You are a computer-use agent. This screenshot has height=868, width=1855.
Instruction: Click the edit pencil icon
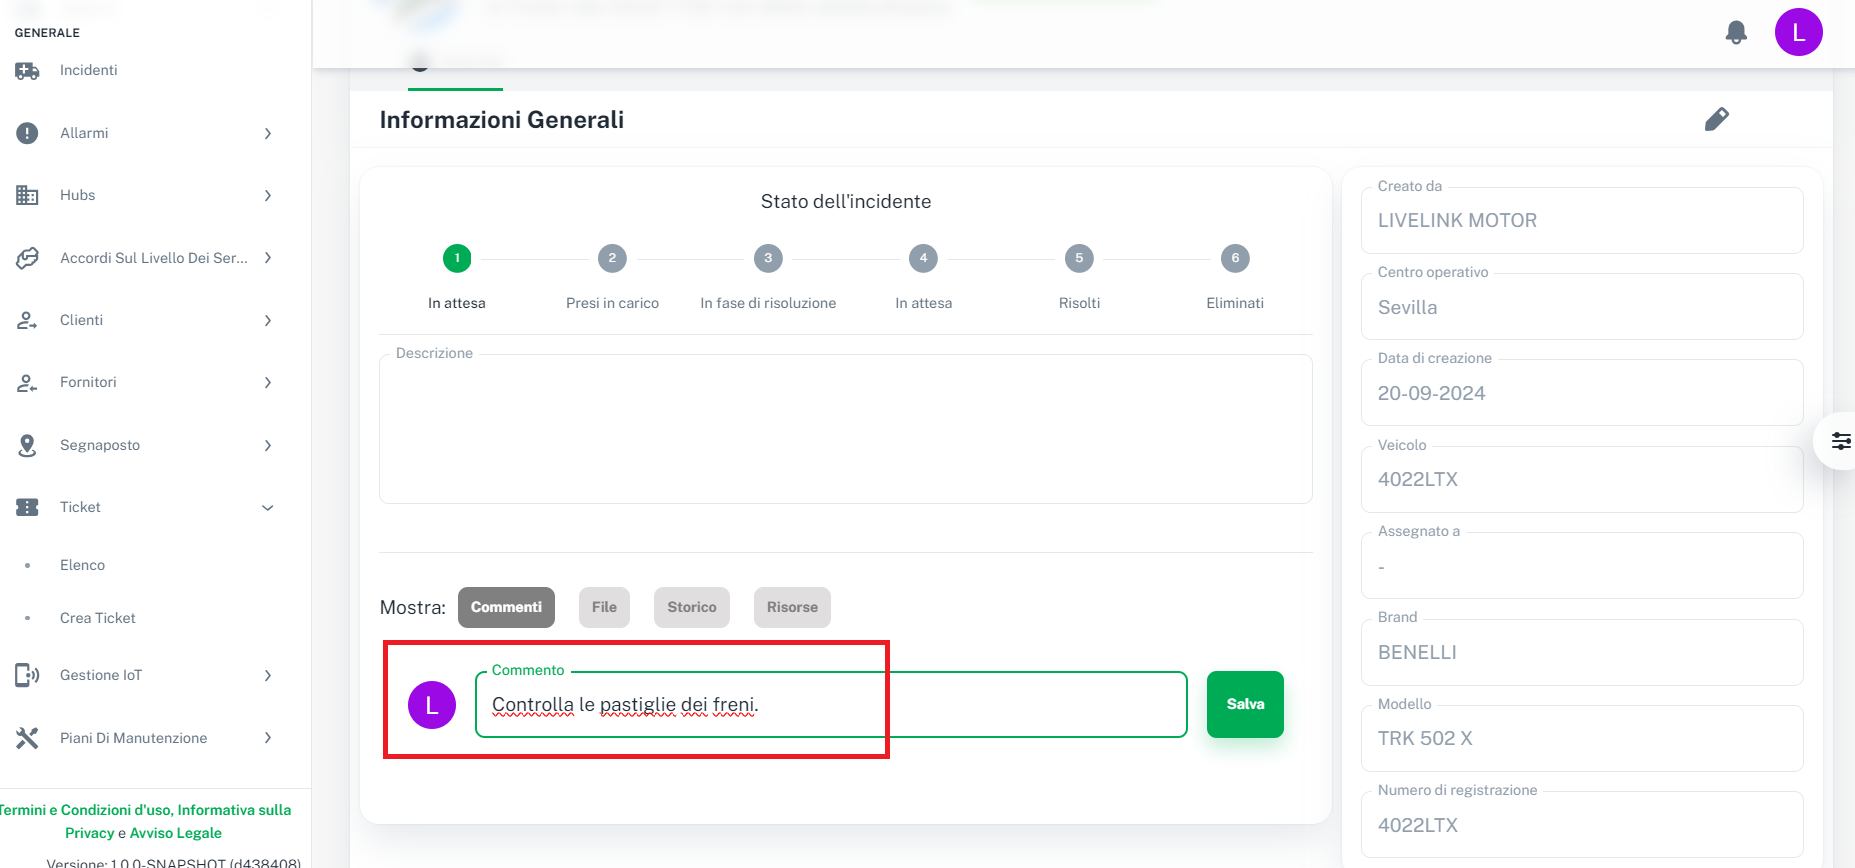point(1716,120)
